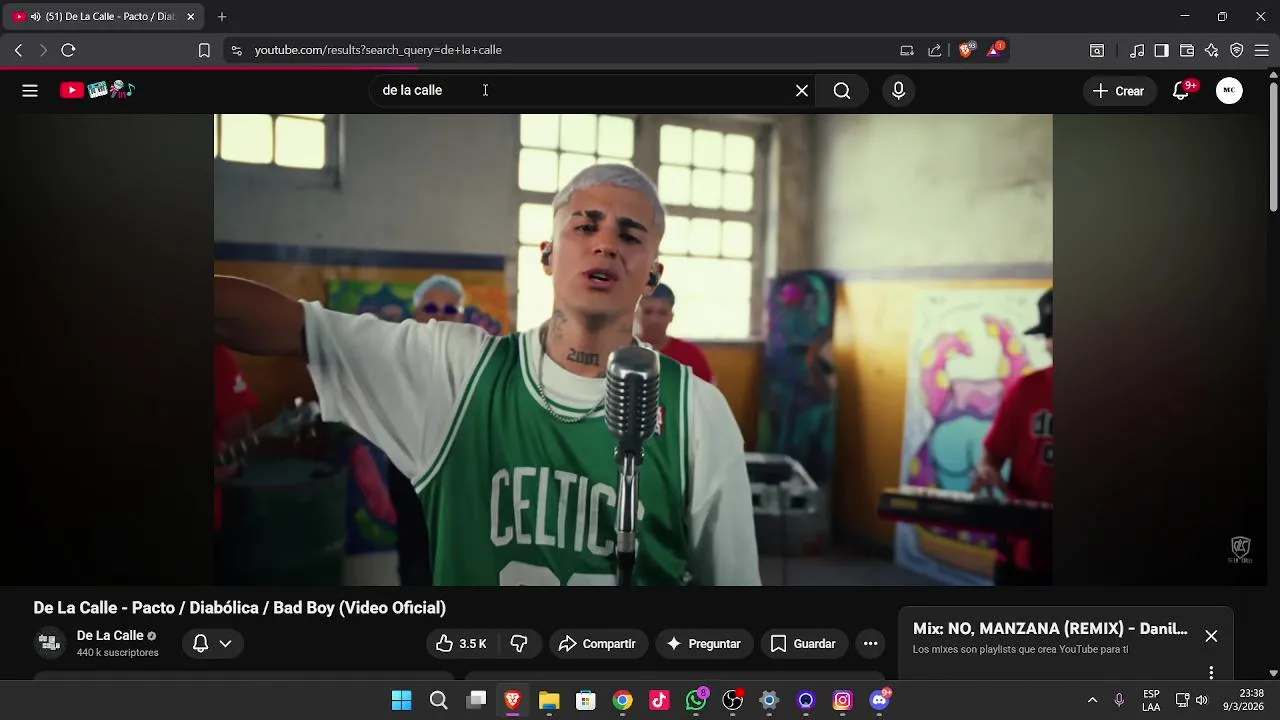Open Brave VPN shield icon
The height and width of the screenshot is (720, 1280).
tap(1237, 50)
